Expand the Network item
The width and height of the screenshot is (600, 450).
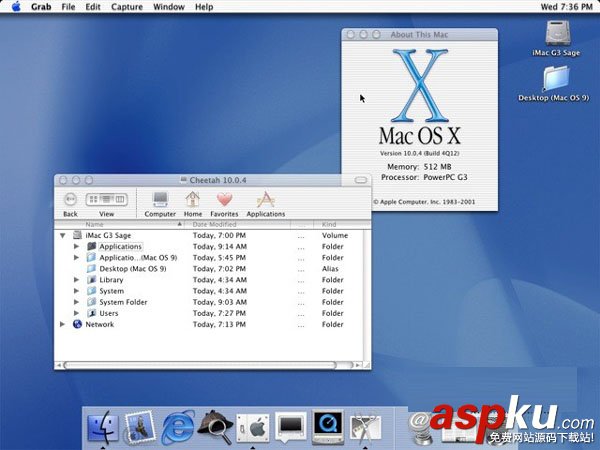(x=62, y=324)
